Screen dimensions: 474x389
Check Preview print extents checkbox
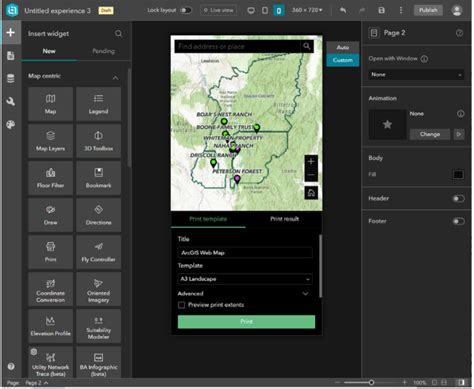182,305
